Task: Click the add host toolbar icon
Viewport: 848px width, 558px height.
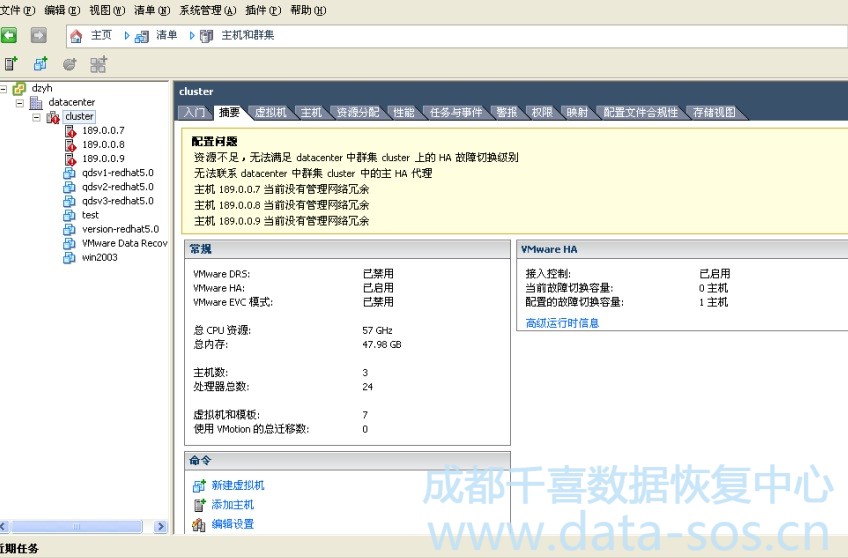Action: coord(11,64)
